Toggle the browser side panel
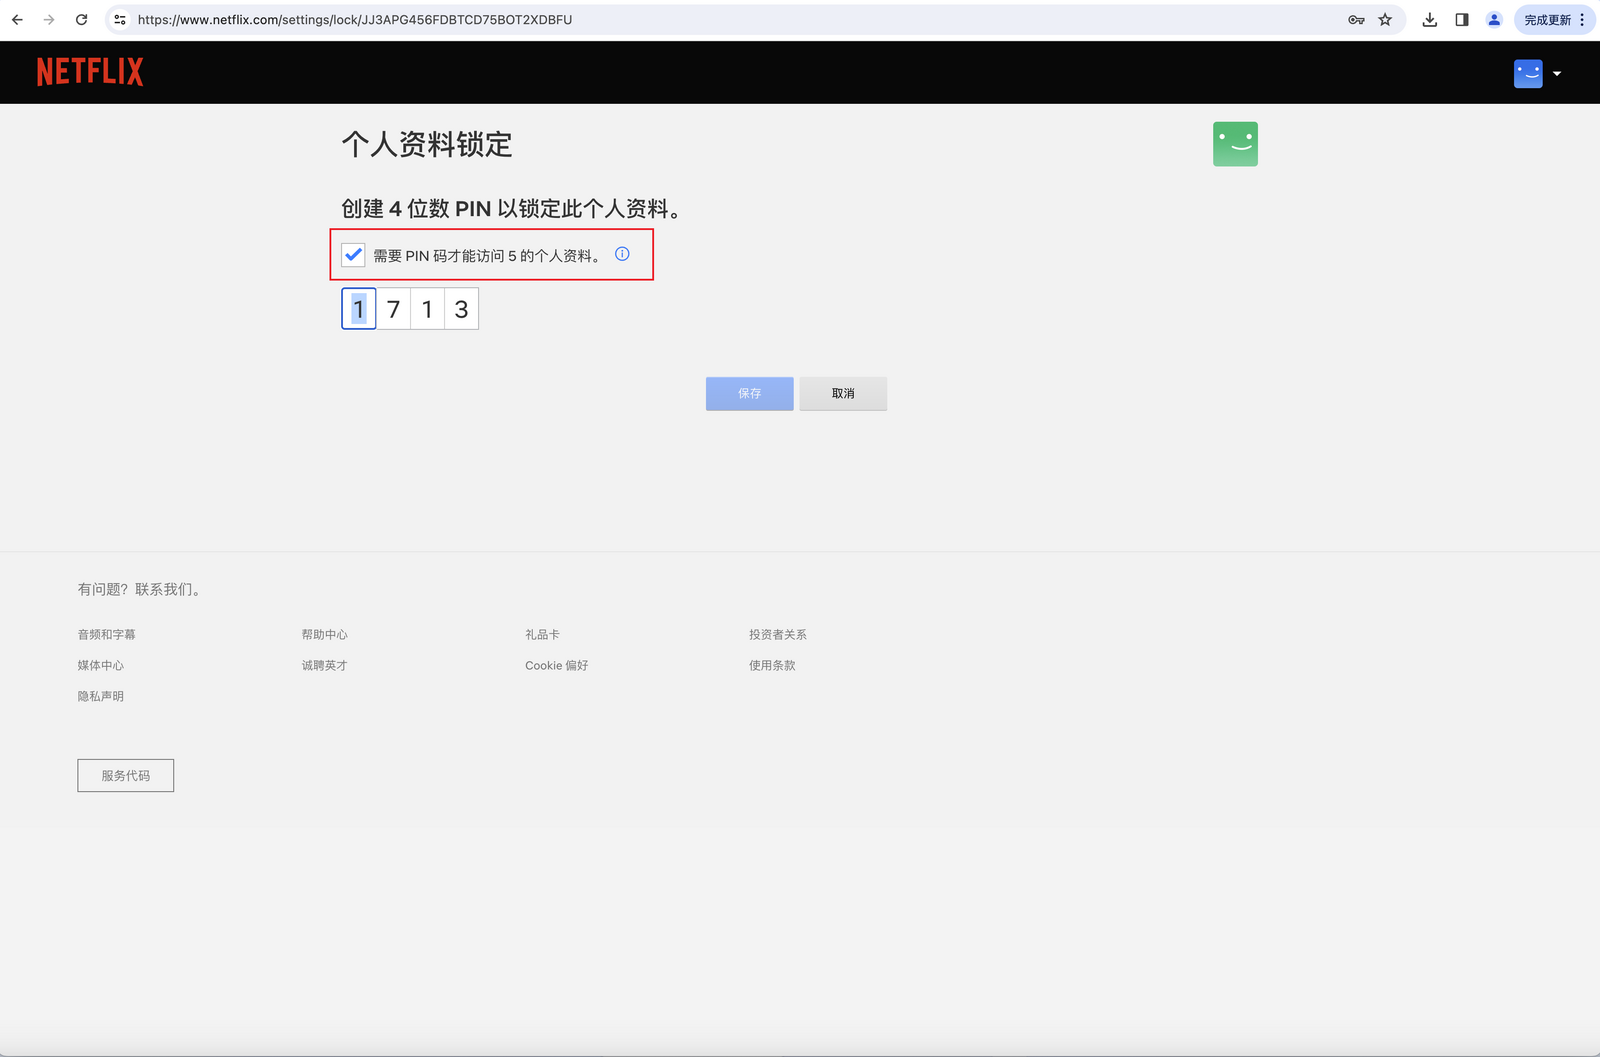1600x1057 pixels. click(x=1462, y=19)
